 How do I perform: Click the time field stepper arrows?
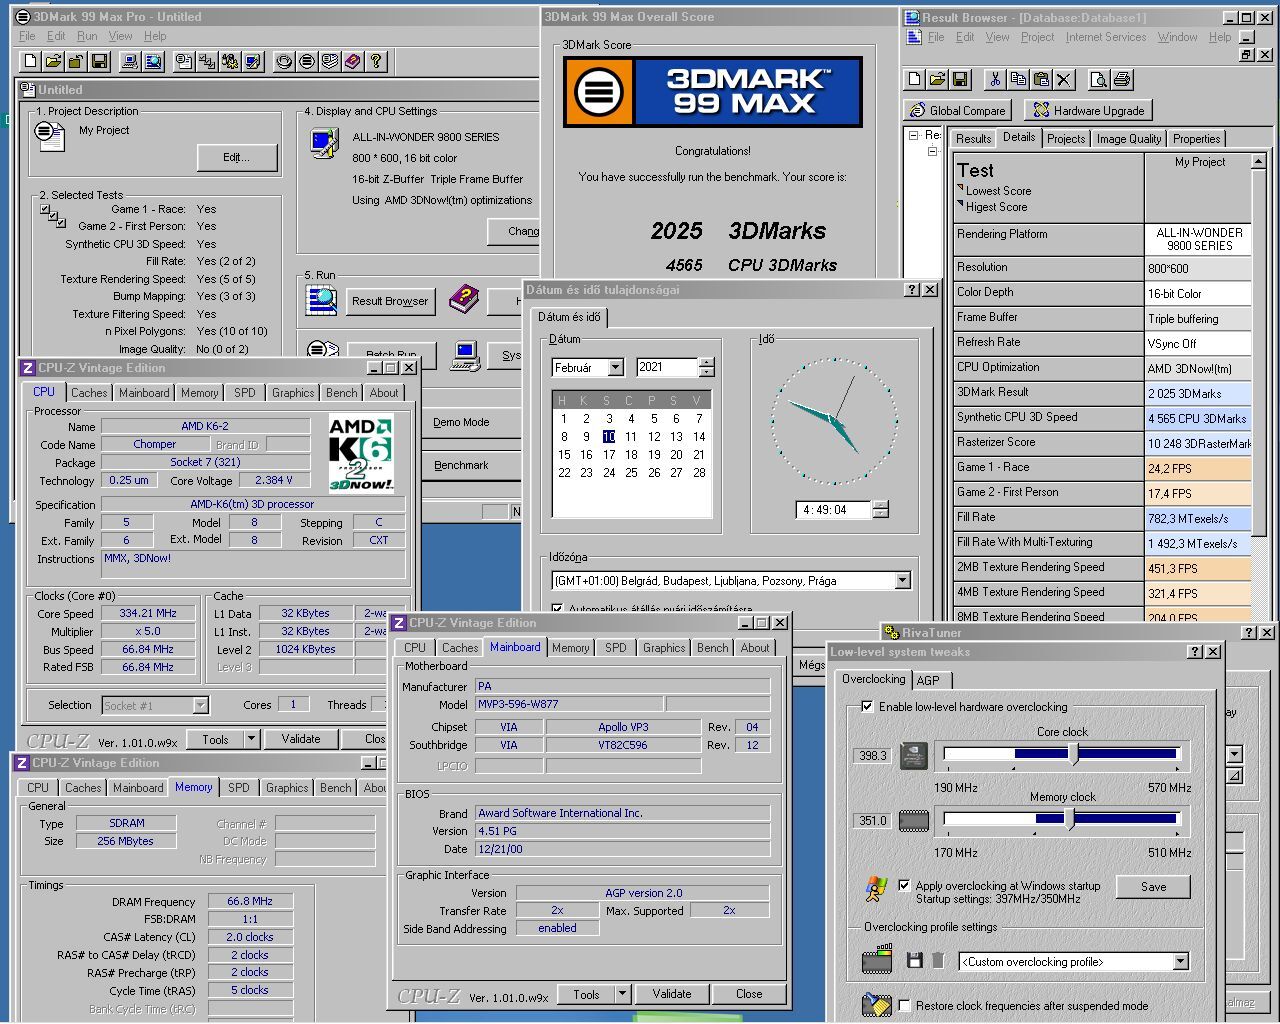[880, 509]
